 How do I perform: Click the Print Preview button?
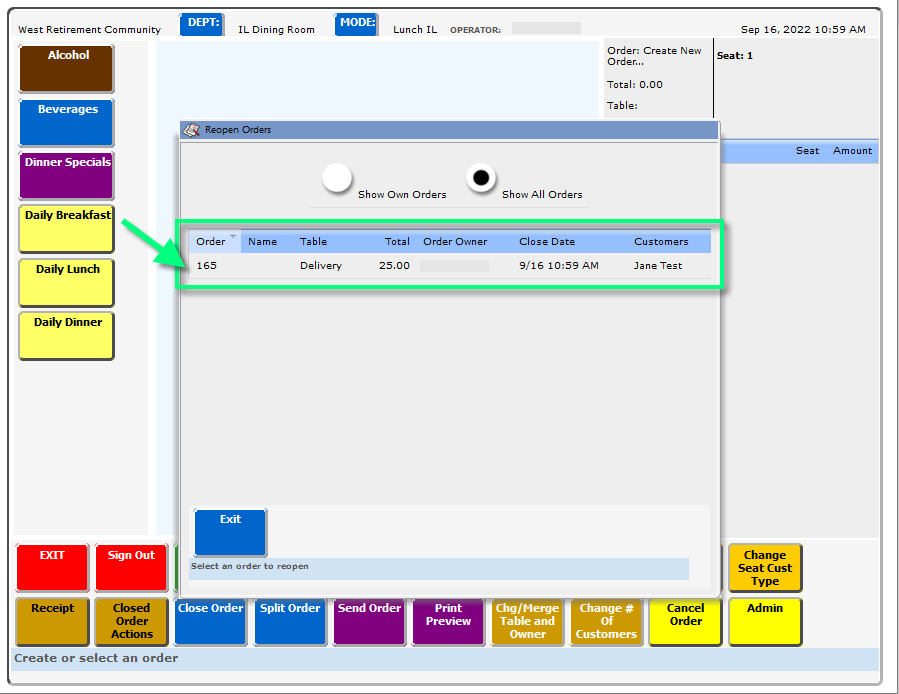pyautogui.click(x=448, y=621)
